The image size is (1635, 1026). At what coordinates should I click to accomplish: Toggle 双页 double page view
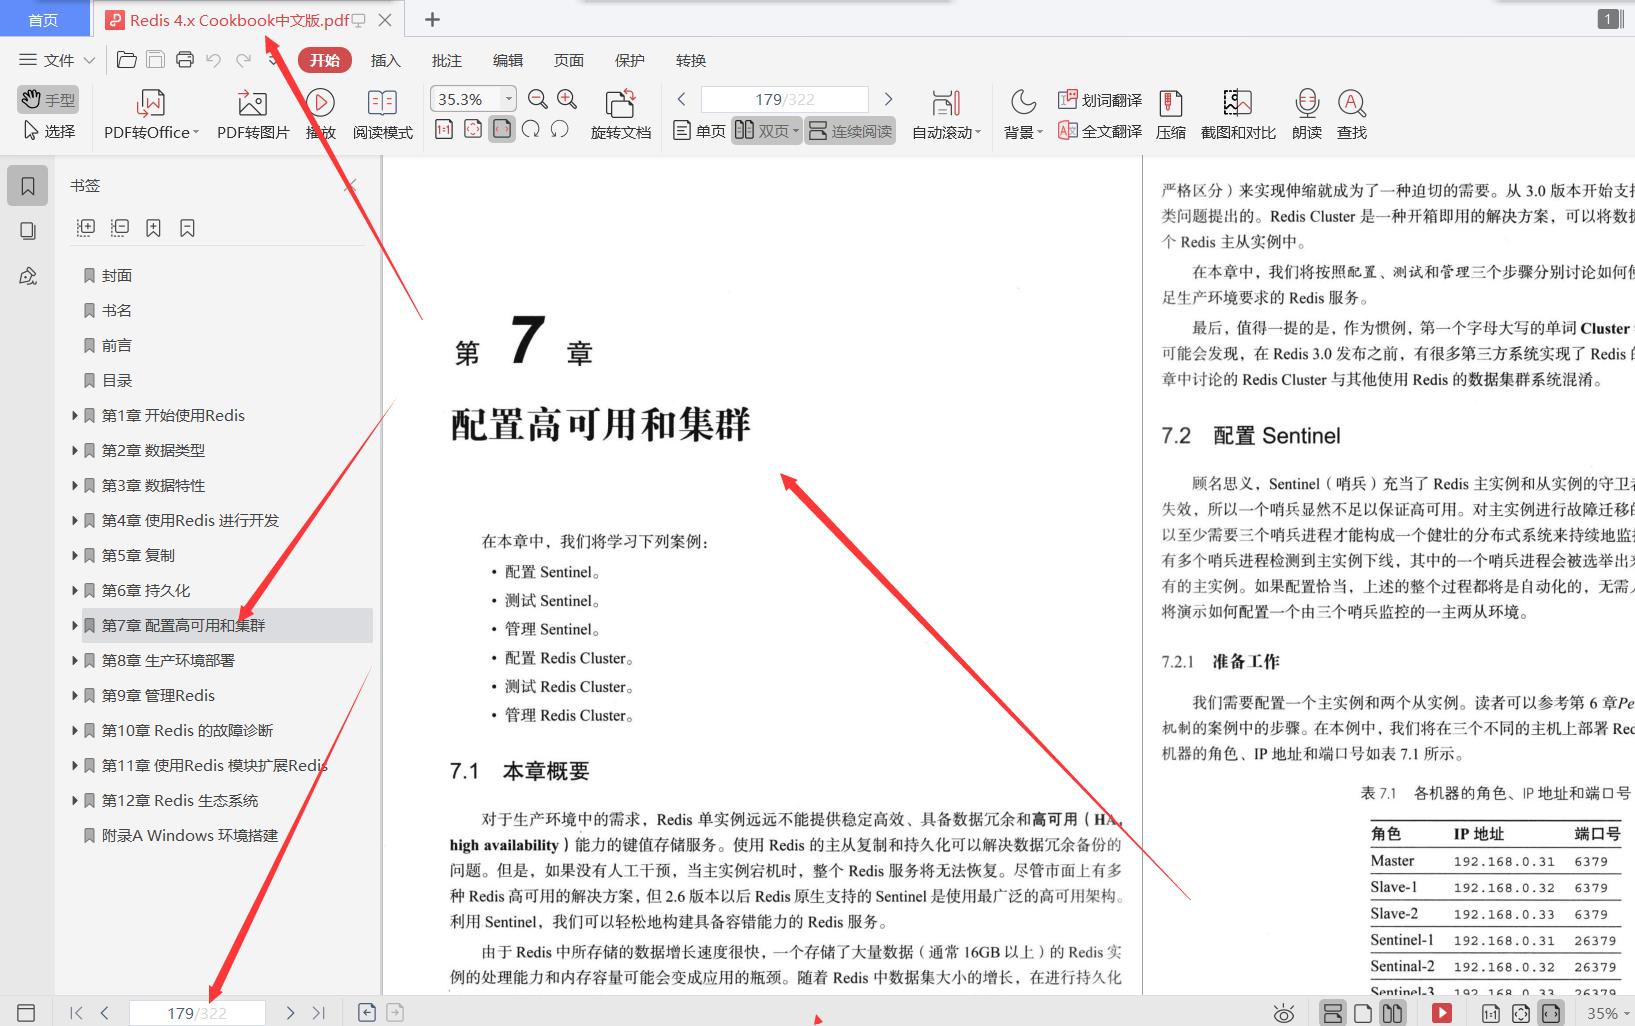(766, 131)
